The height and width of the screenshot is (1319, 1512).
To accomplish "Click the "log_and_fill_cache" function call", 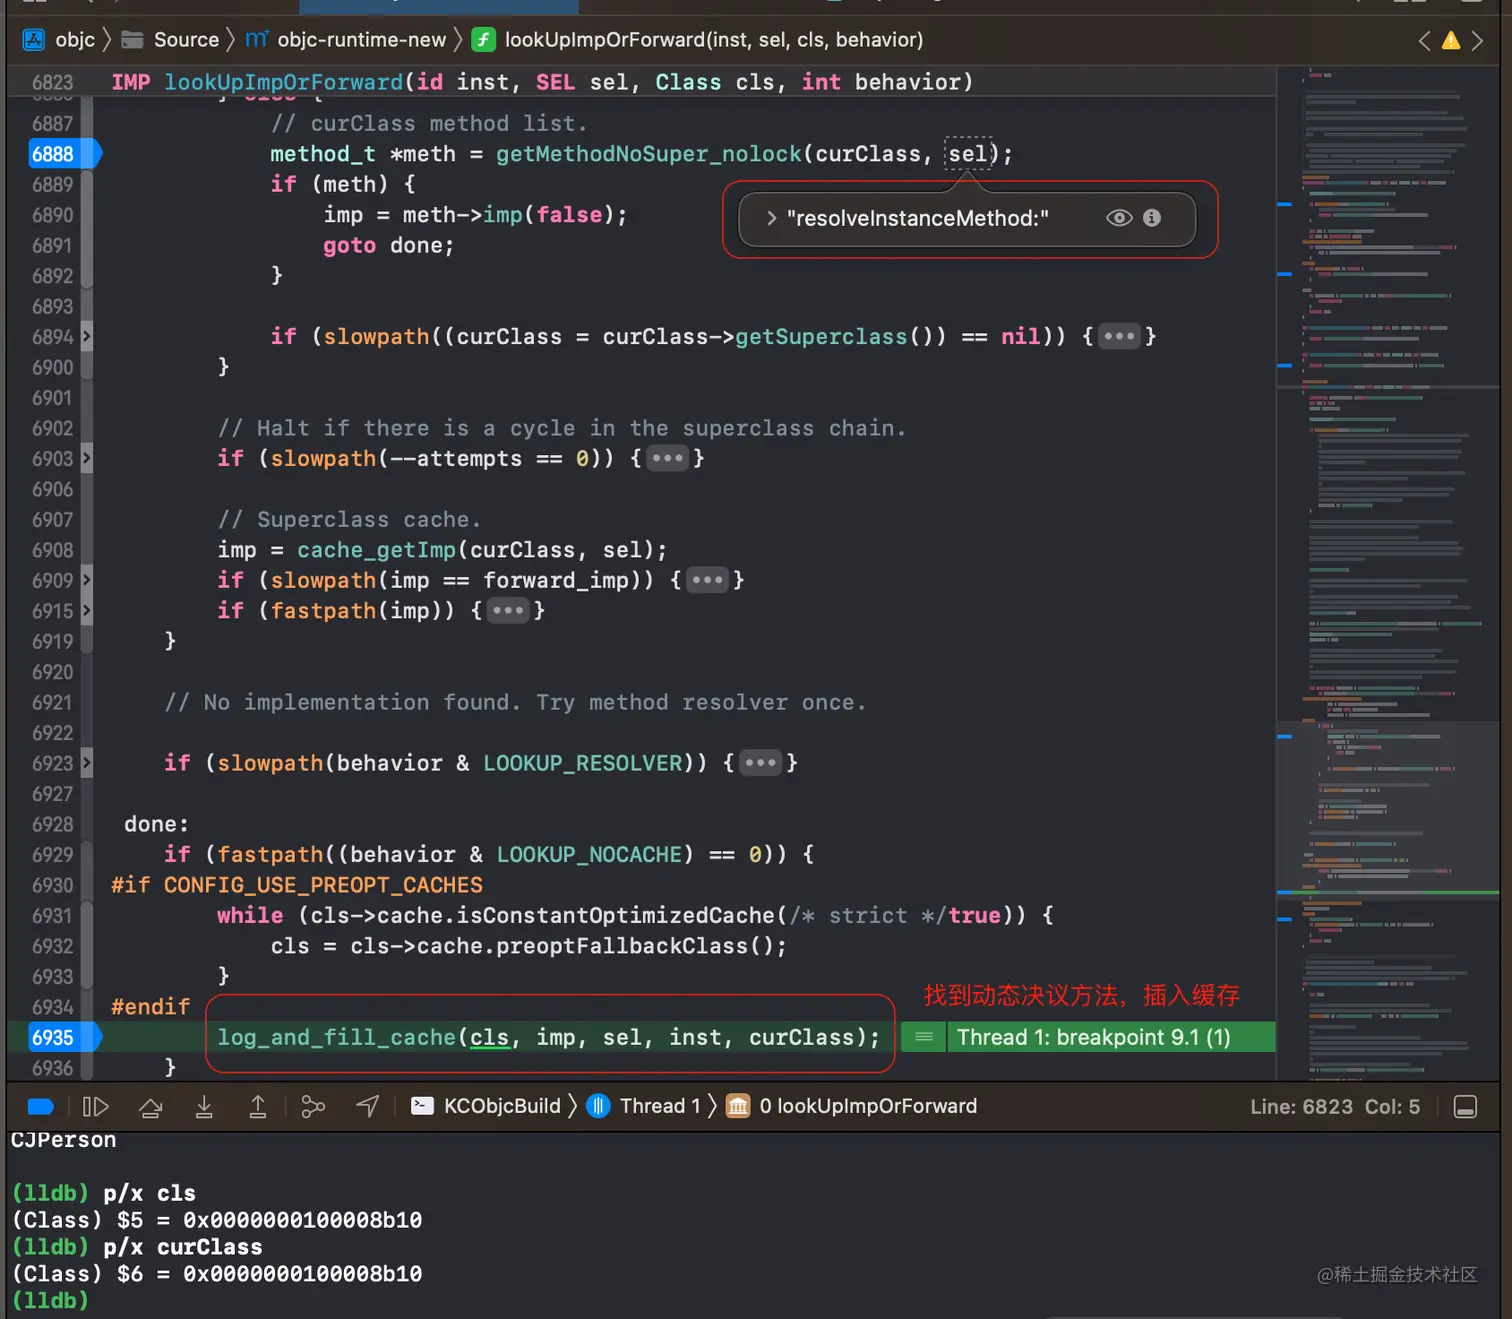I will (336, 1038).
